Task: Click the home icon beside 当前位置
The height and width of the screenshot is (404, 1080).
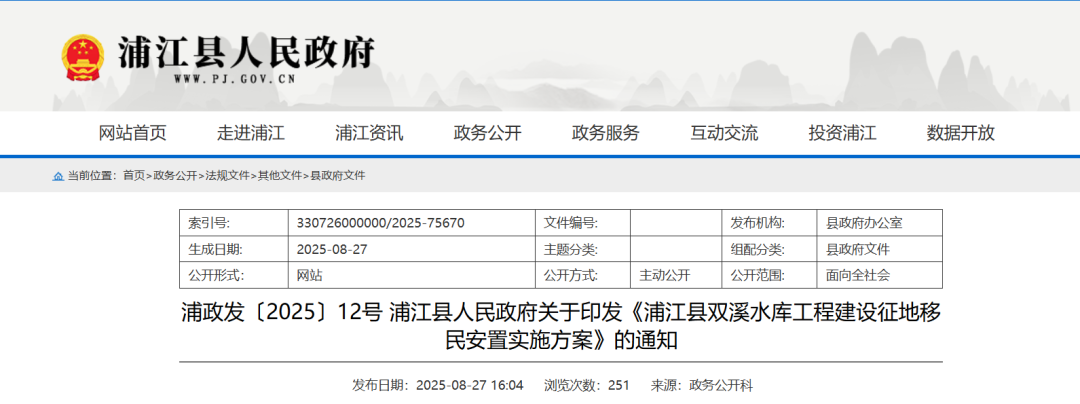Action: tap(58, 176)
